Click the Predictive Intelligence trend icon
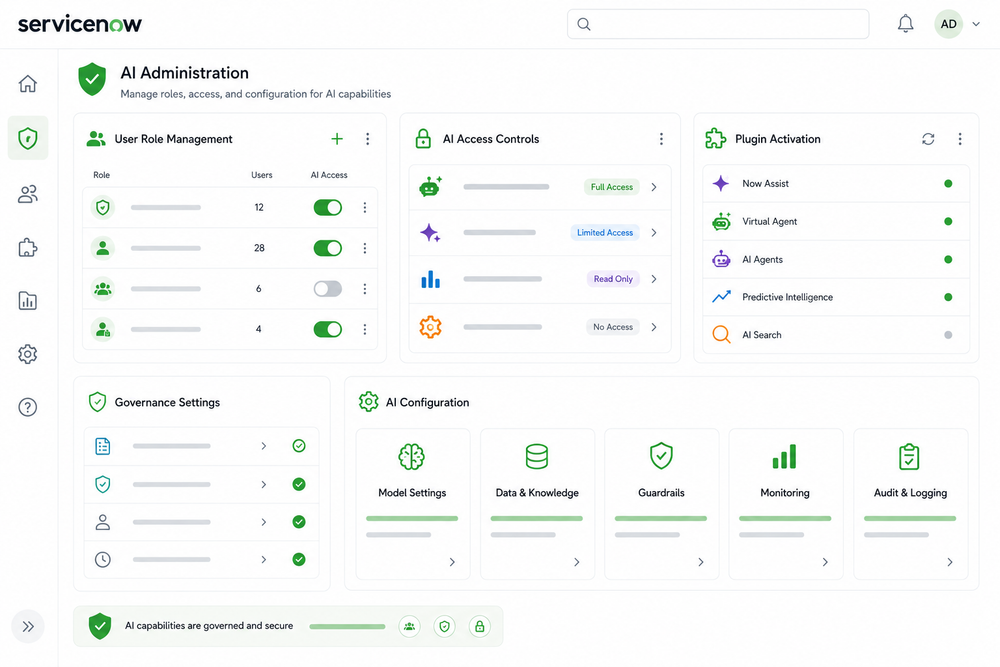This screenshot has width=1000, height=667. click(x=721, y=297)
